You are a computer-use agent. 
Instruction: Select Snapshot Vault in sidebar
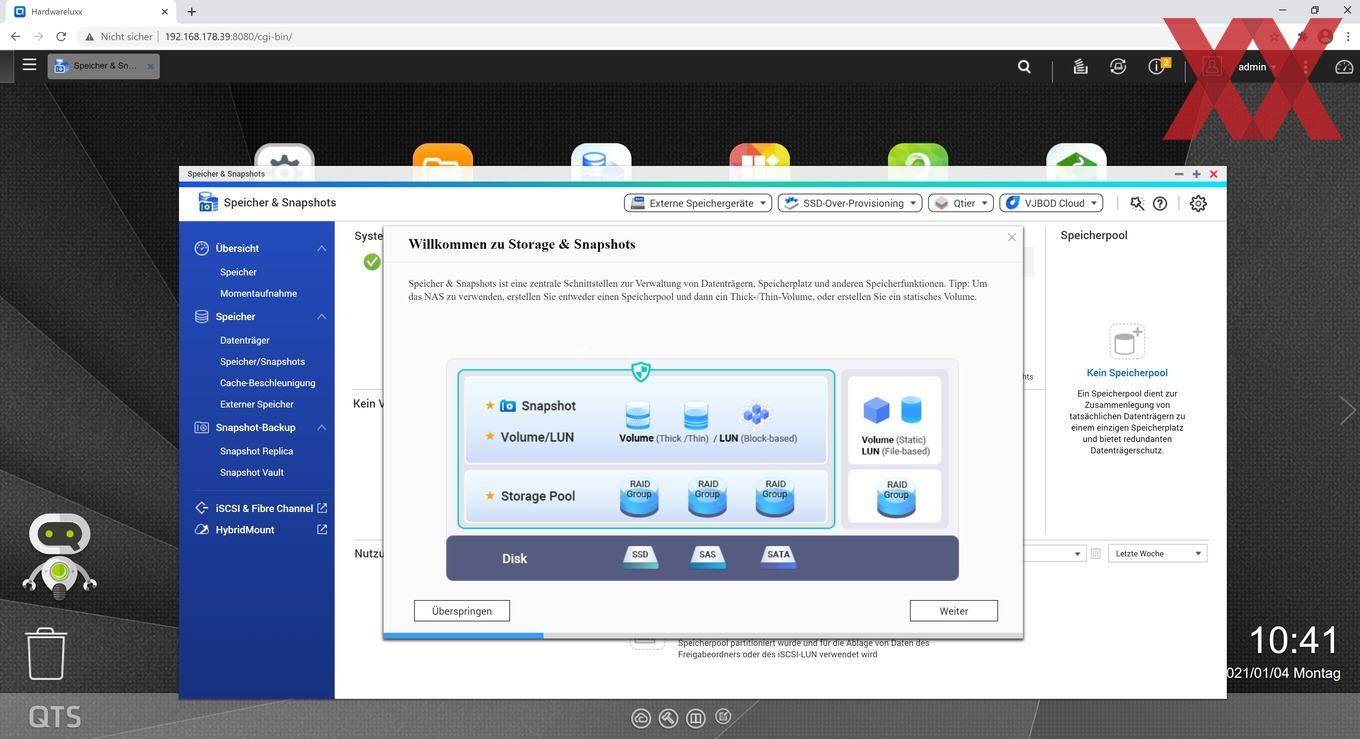(252, 472)
